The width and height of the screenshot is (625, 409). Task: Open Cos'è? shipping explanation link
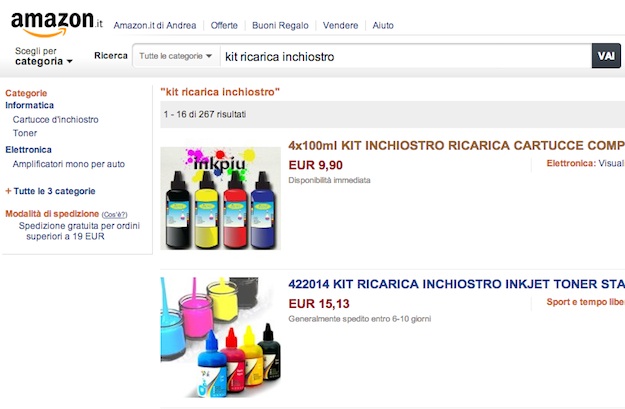click(x=114, y=215)
